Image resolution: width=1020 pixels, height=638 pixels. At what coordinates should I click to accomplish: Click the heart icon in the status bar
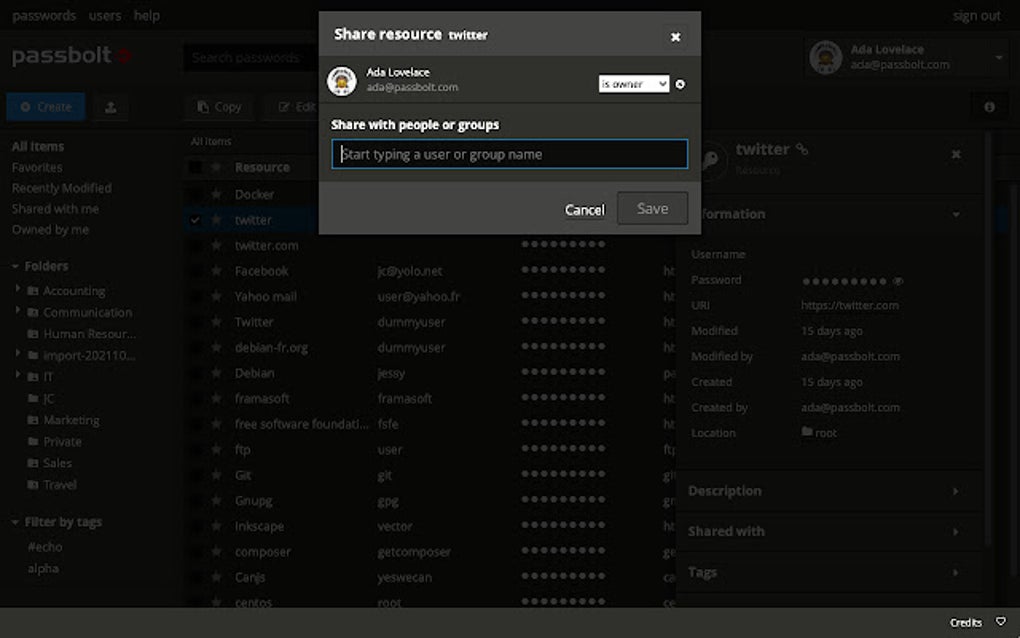pyautogui.click(x=1001, y=622)
